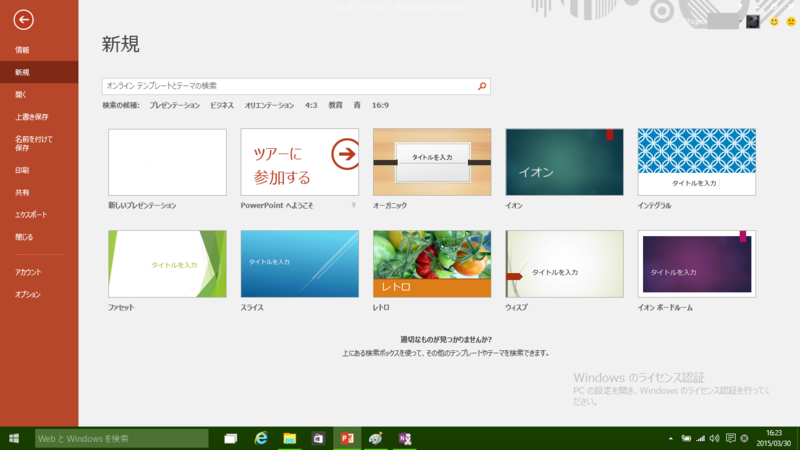Image resolution: width=800 pixels, height=450 pixels.
Task: Open the Paint app on taskbar
Action: coord(376,438)
